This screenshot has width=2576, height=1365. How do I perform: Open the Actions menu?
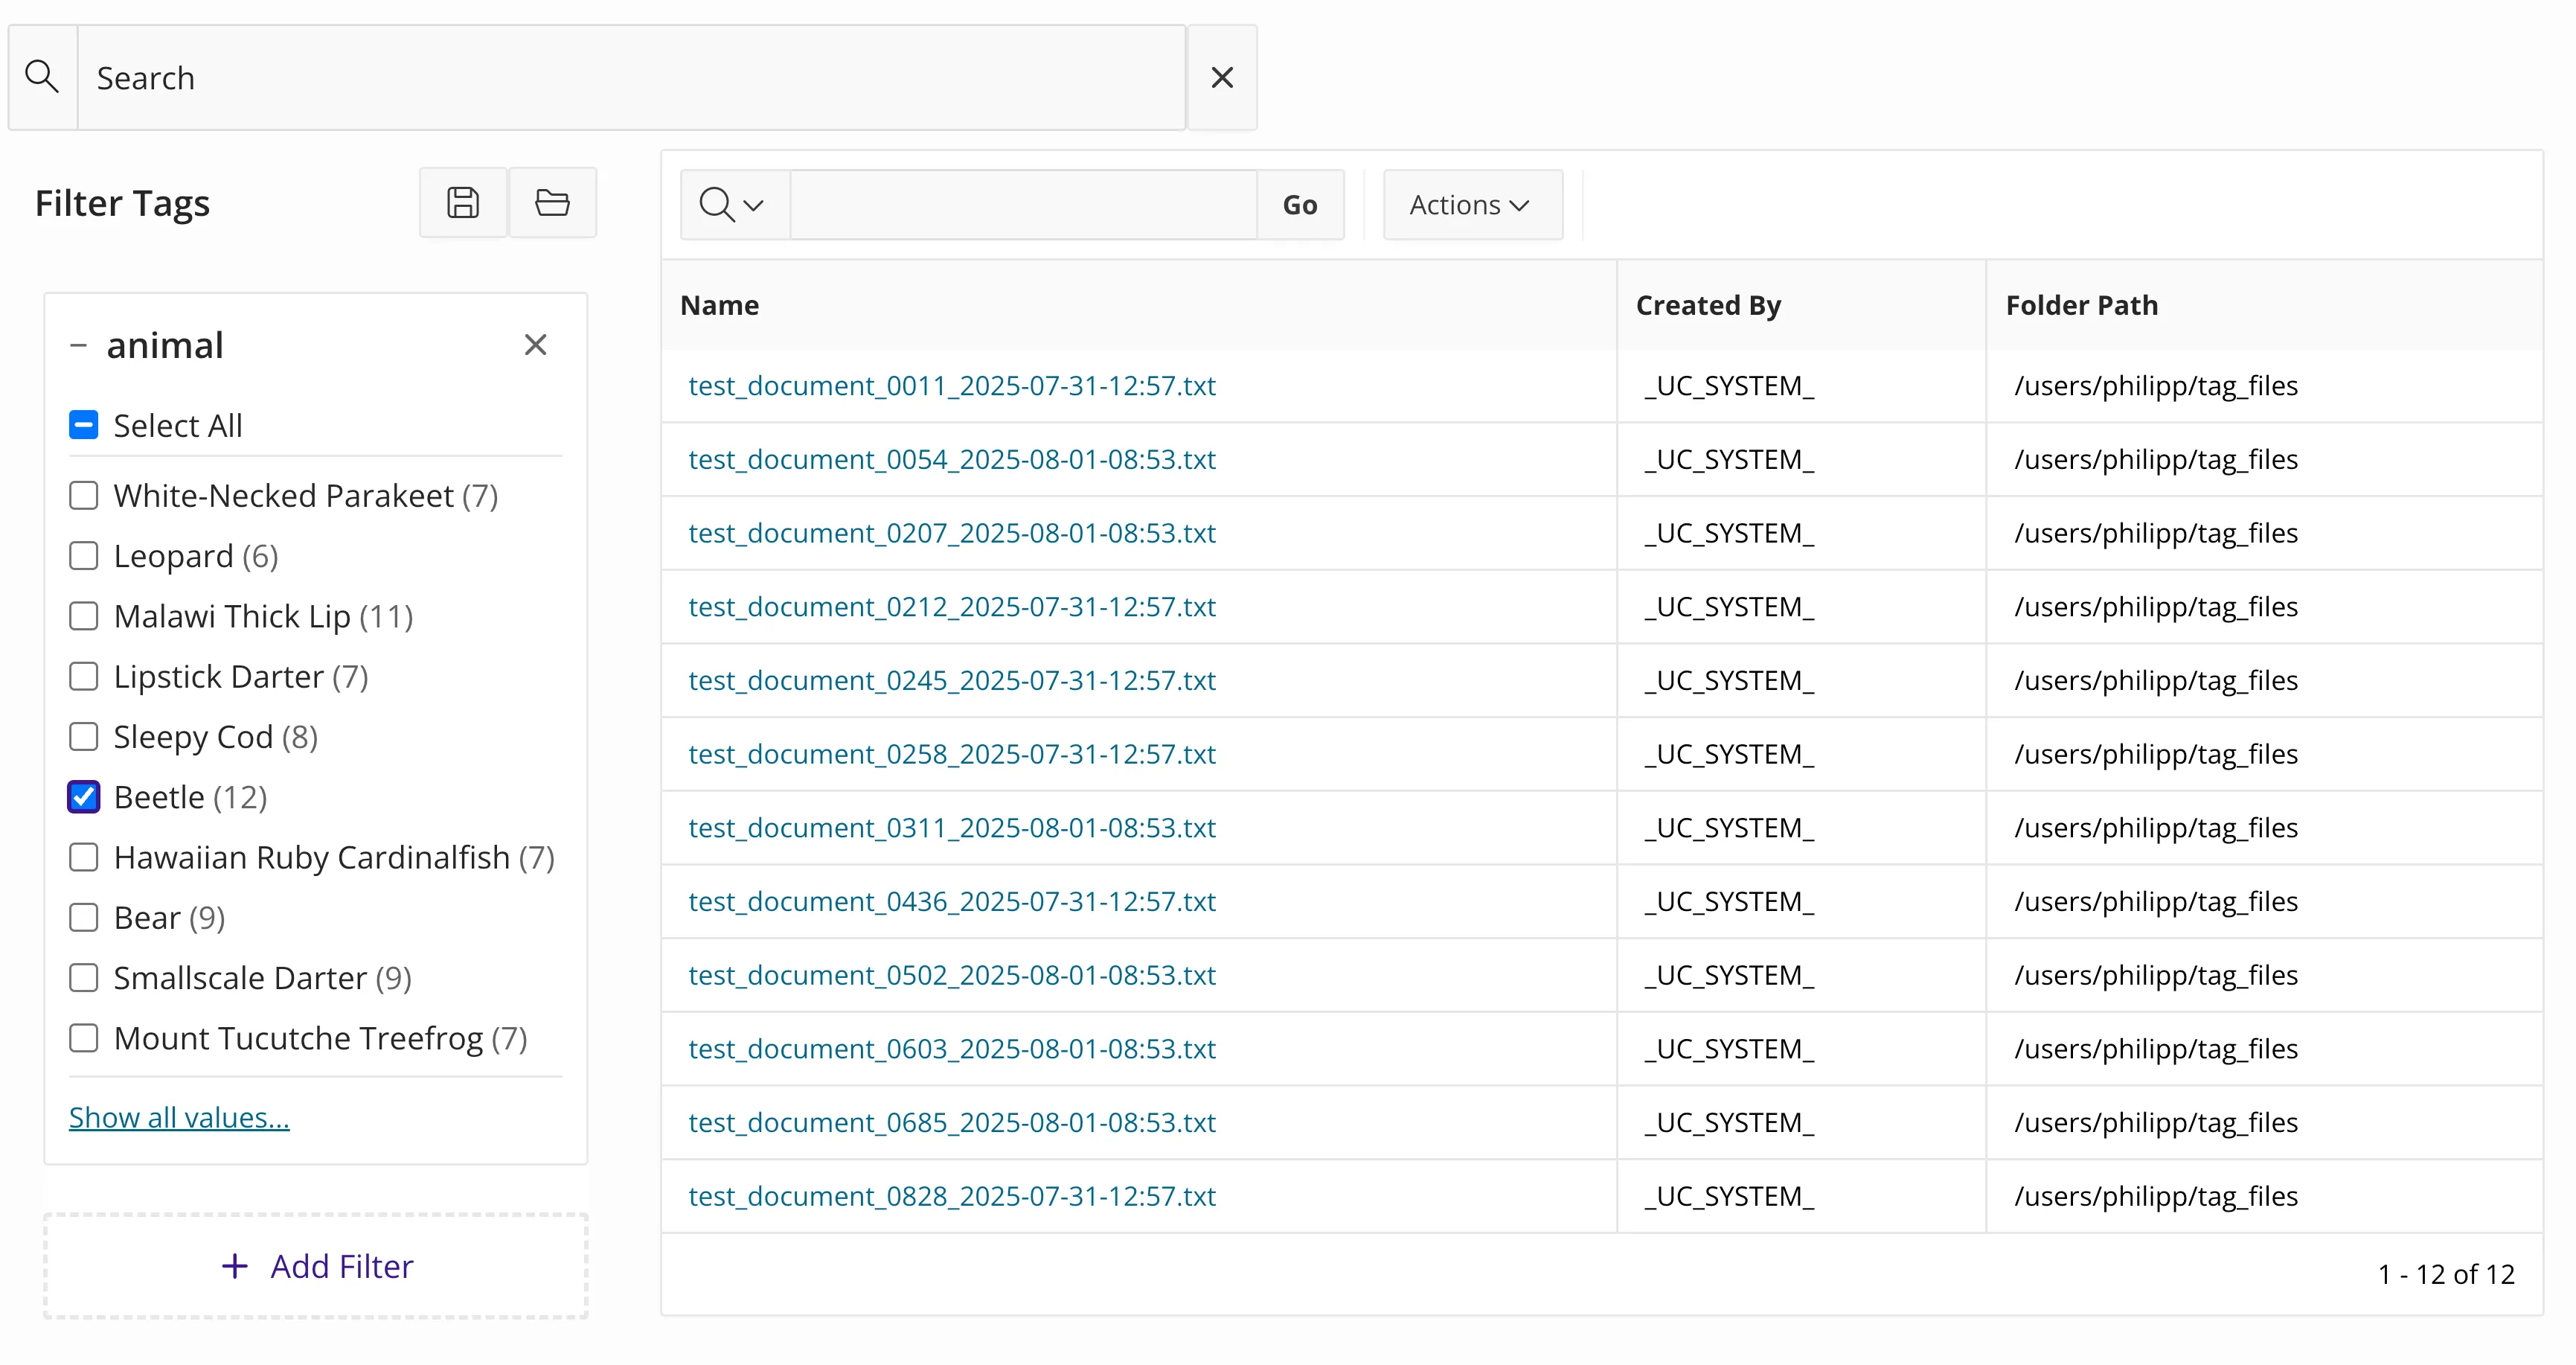coord(1471,205)
